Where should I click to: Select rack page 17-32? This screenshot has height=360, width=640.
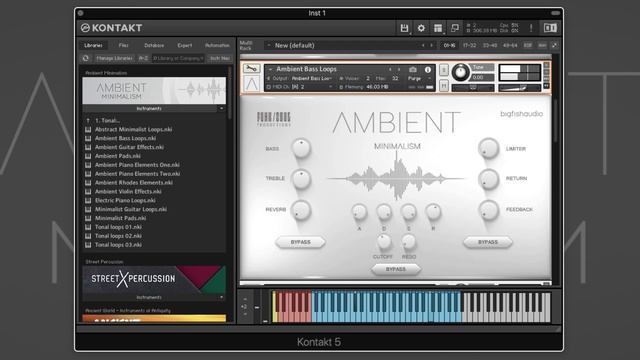pyautogui.click(x=469, y=45)
